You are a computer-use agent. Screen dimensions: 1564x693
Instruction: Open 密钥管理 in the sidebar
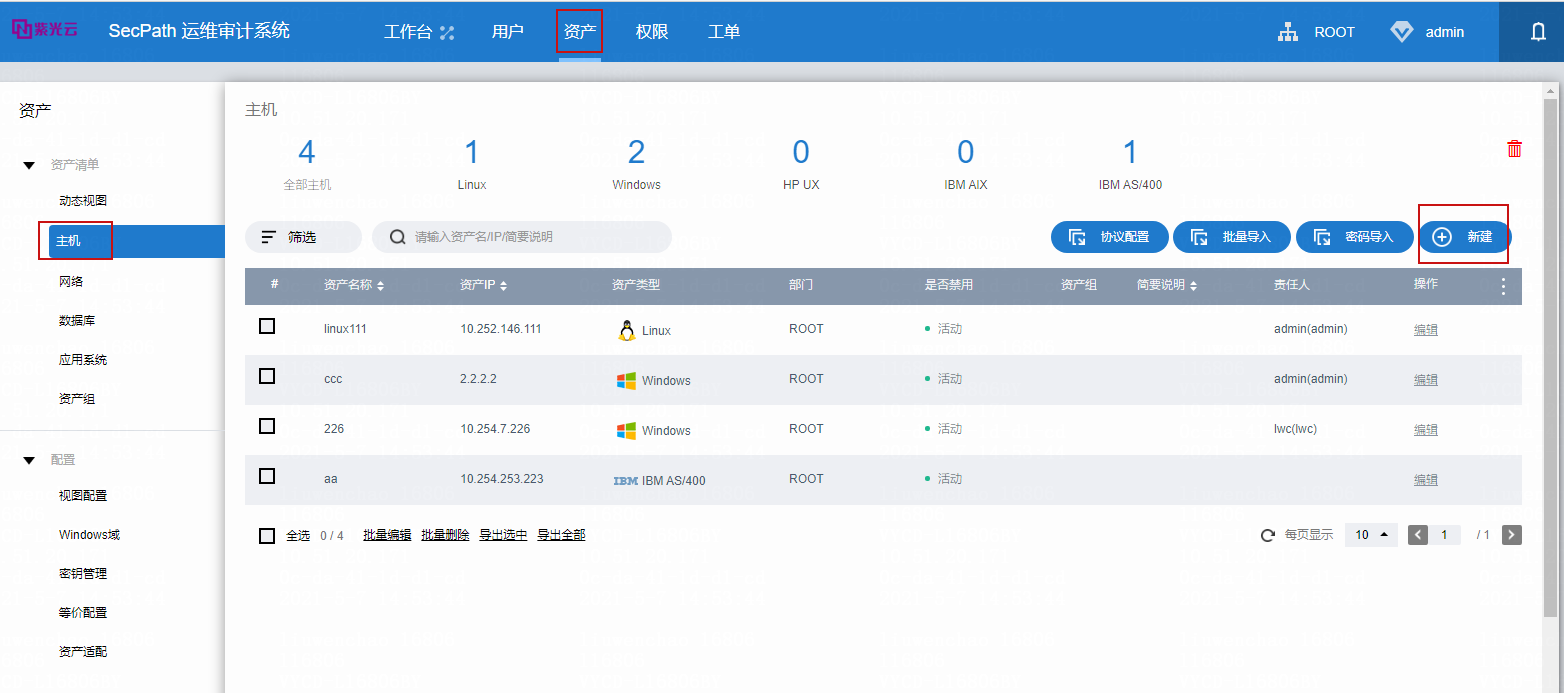coord(83,574)
